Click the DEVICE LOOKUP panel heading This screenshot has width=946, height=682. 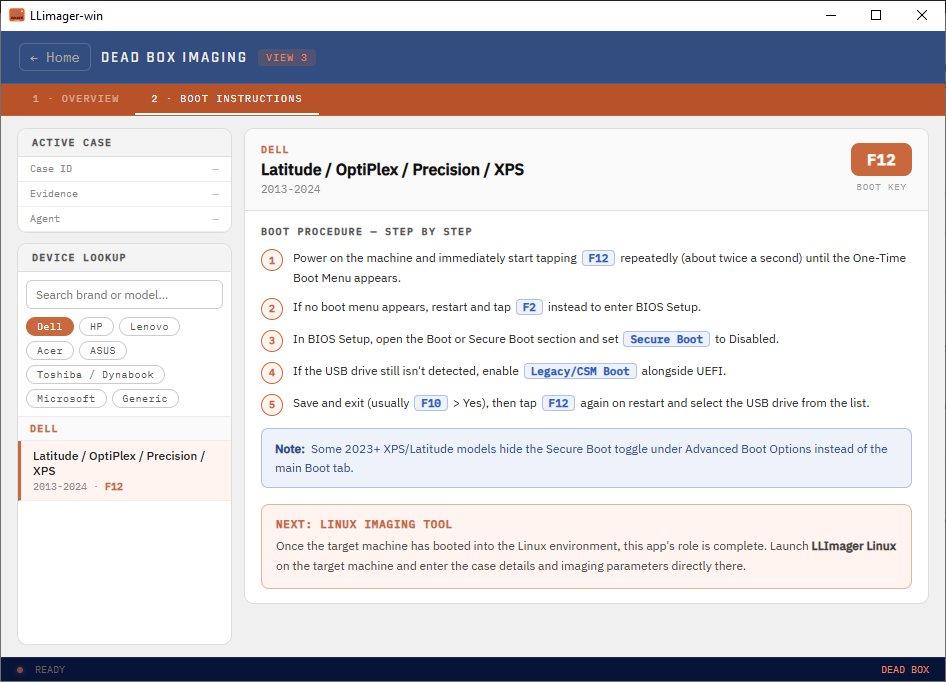point(79,258)
